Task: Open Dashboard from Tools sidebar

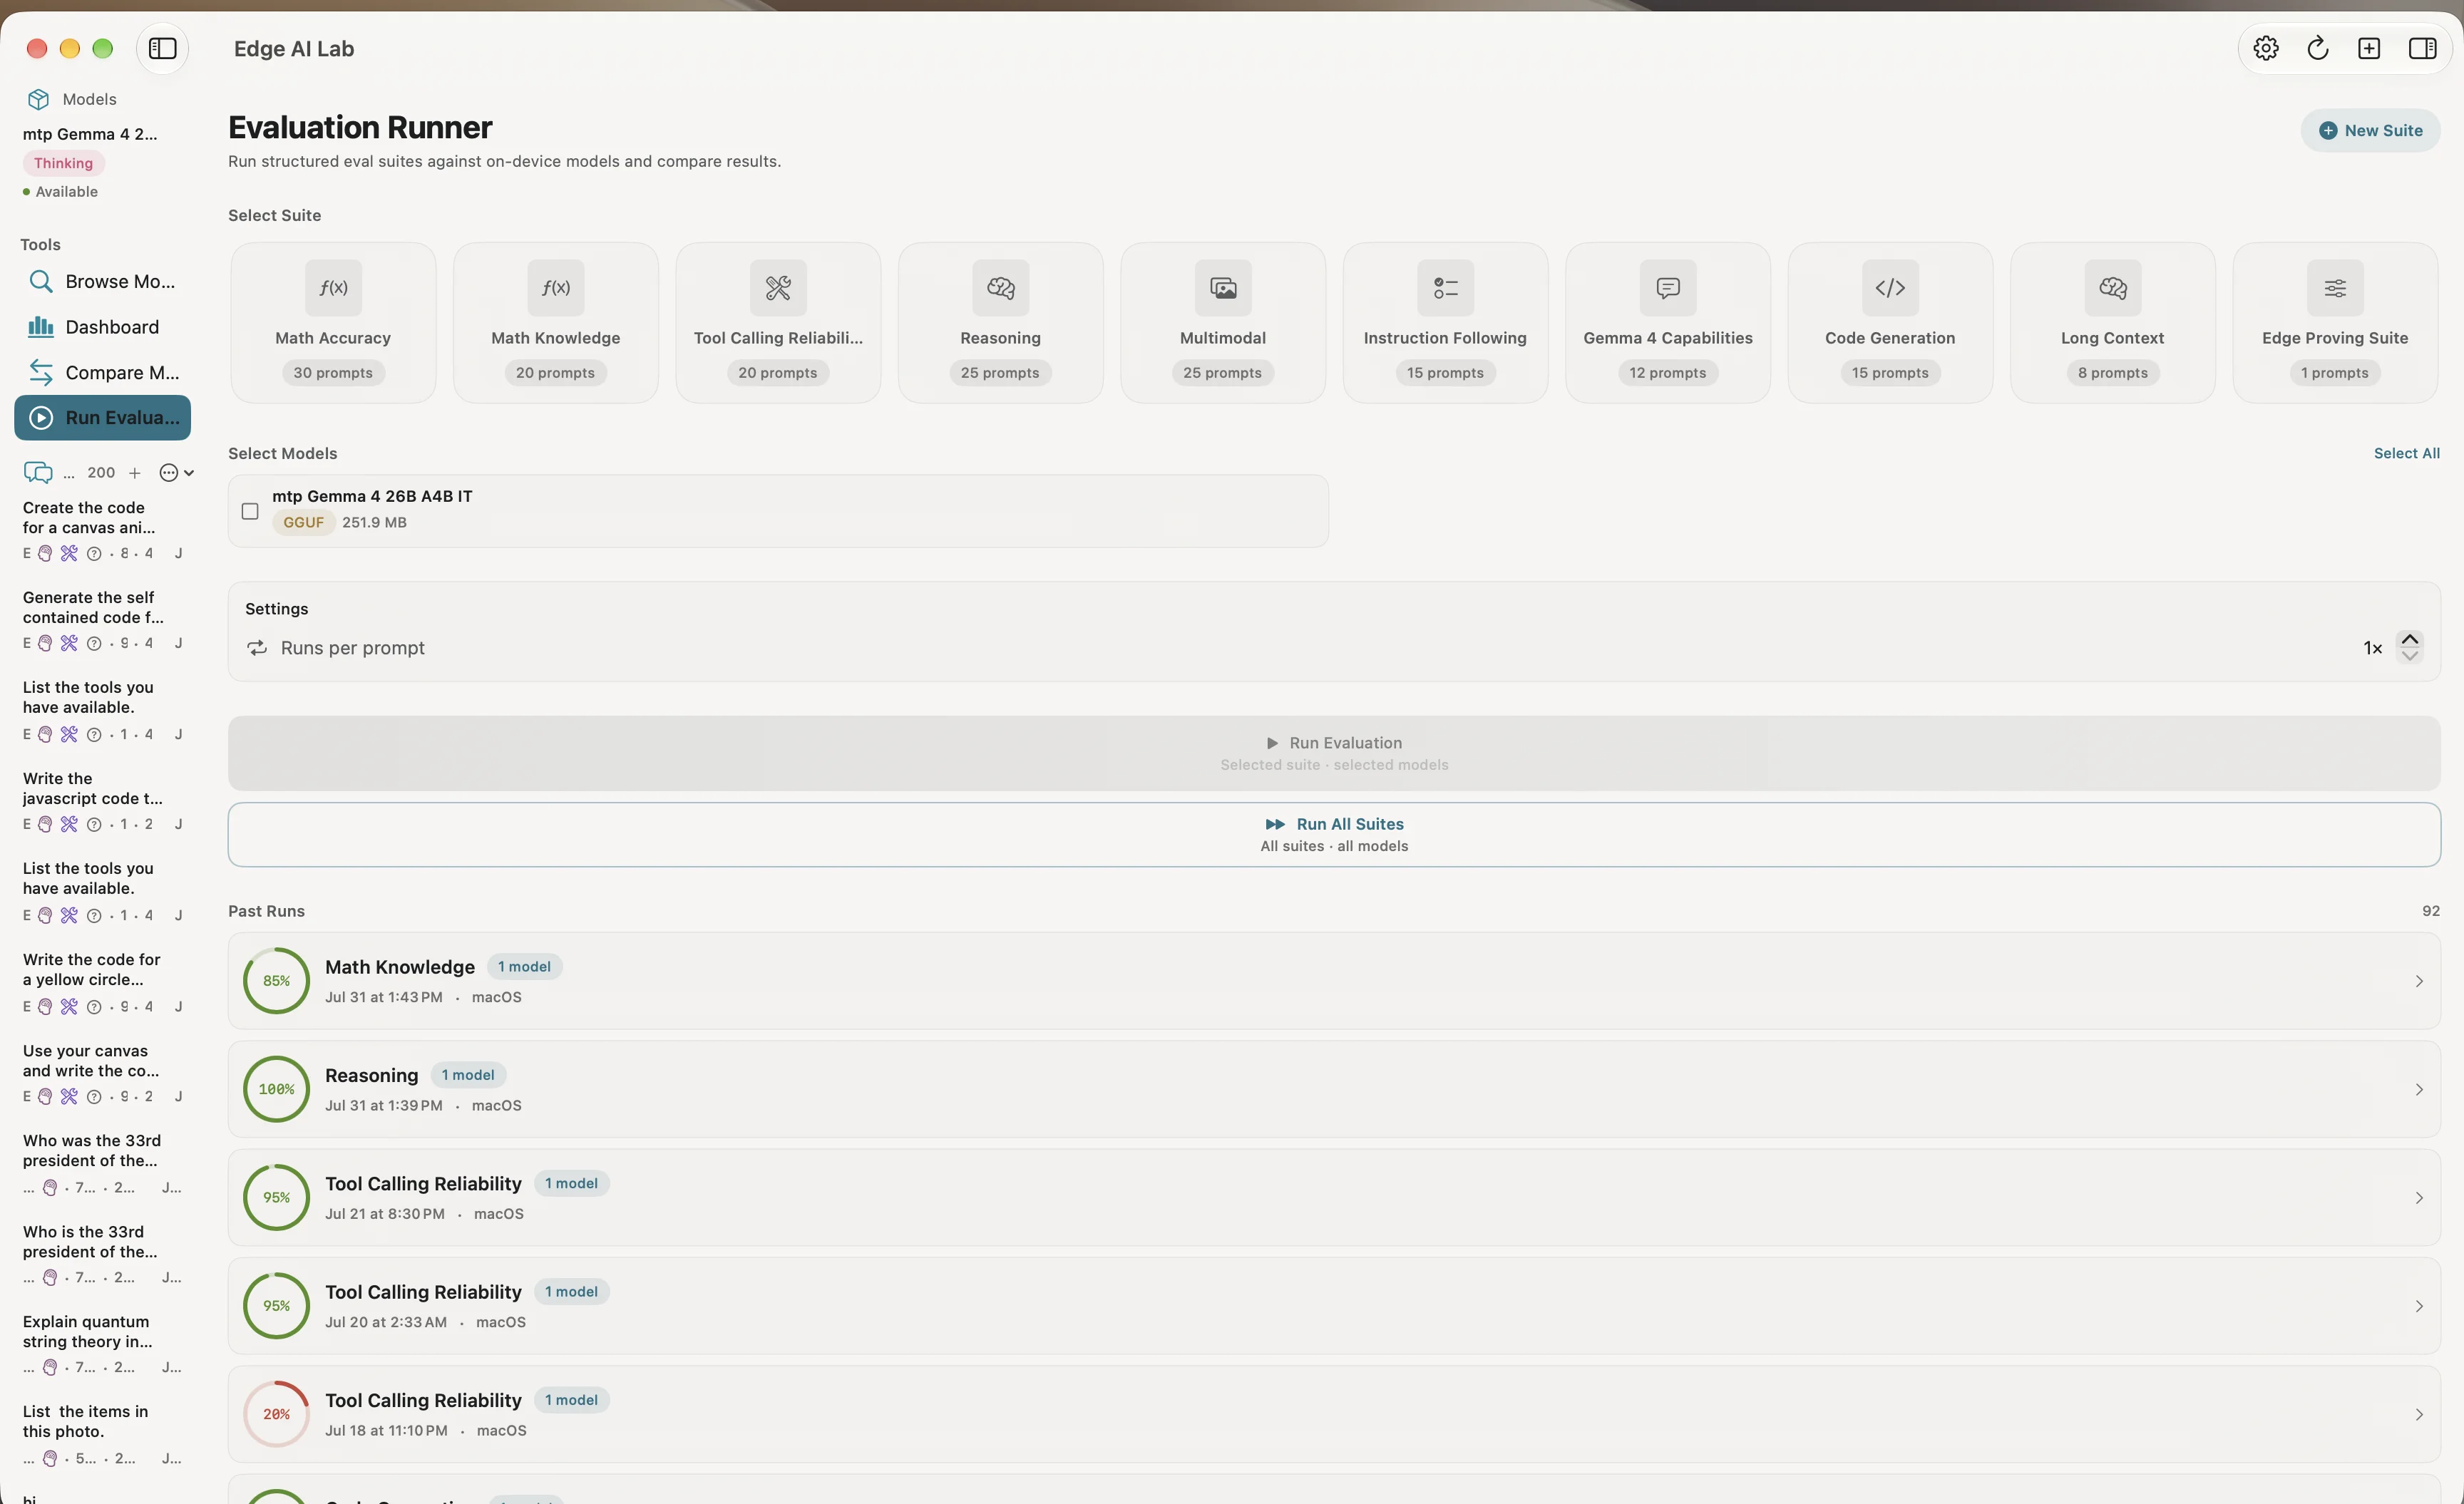Action: click(102, 327)
